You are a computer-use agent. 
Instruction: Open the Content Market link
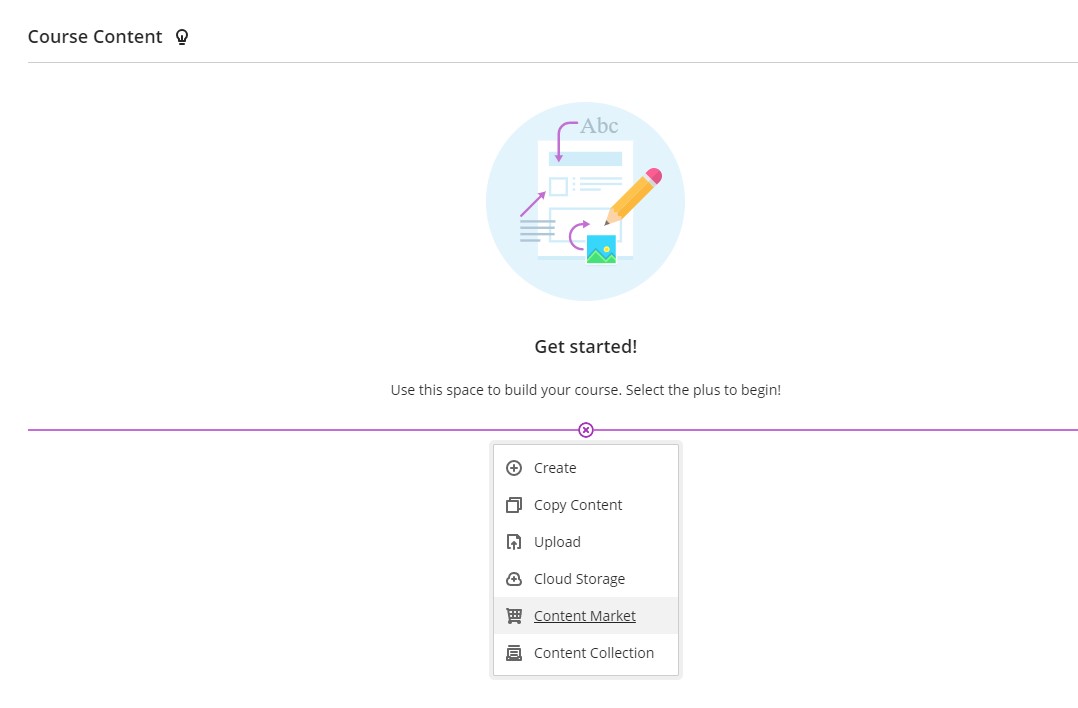point(586,616)
